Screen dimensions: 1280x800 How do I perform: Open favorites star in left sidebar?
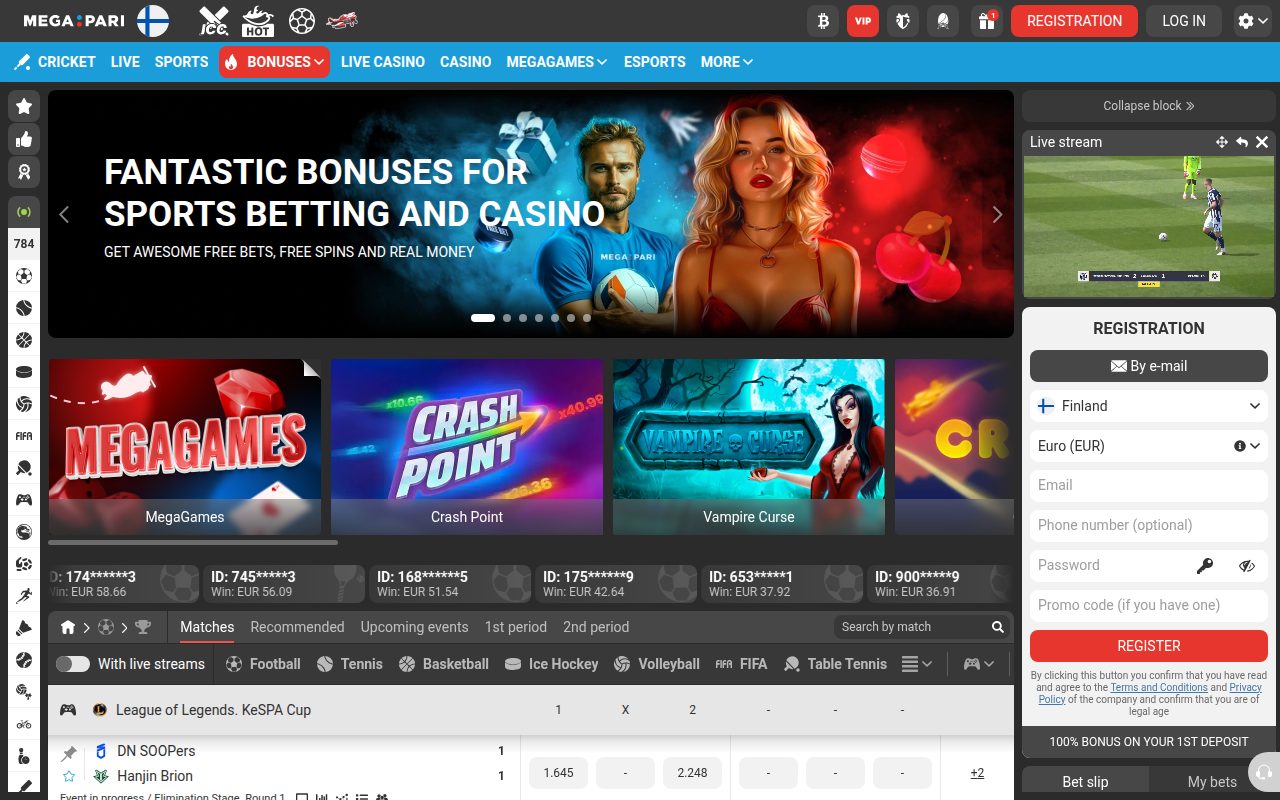(24, 106)
